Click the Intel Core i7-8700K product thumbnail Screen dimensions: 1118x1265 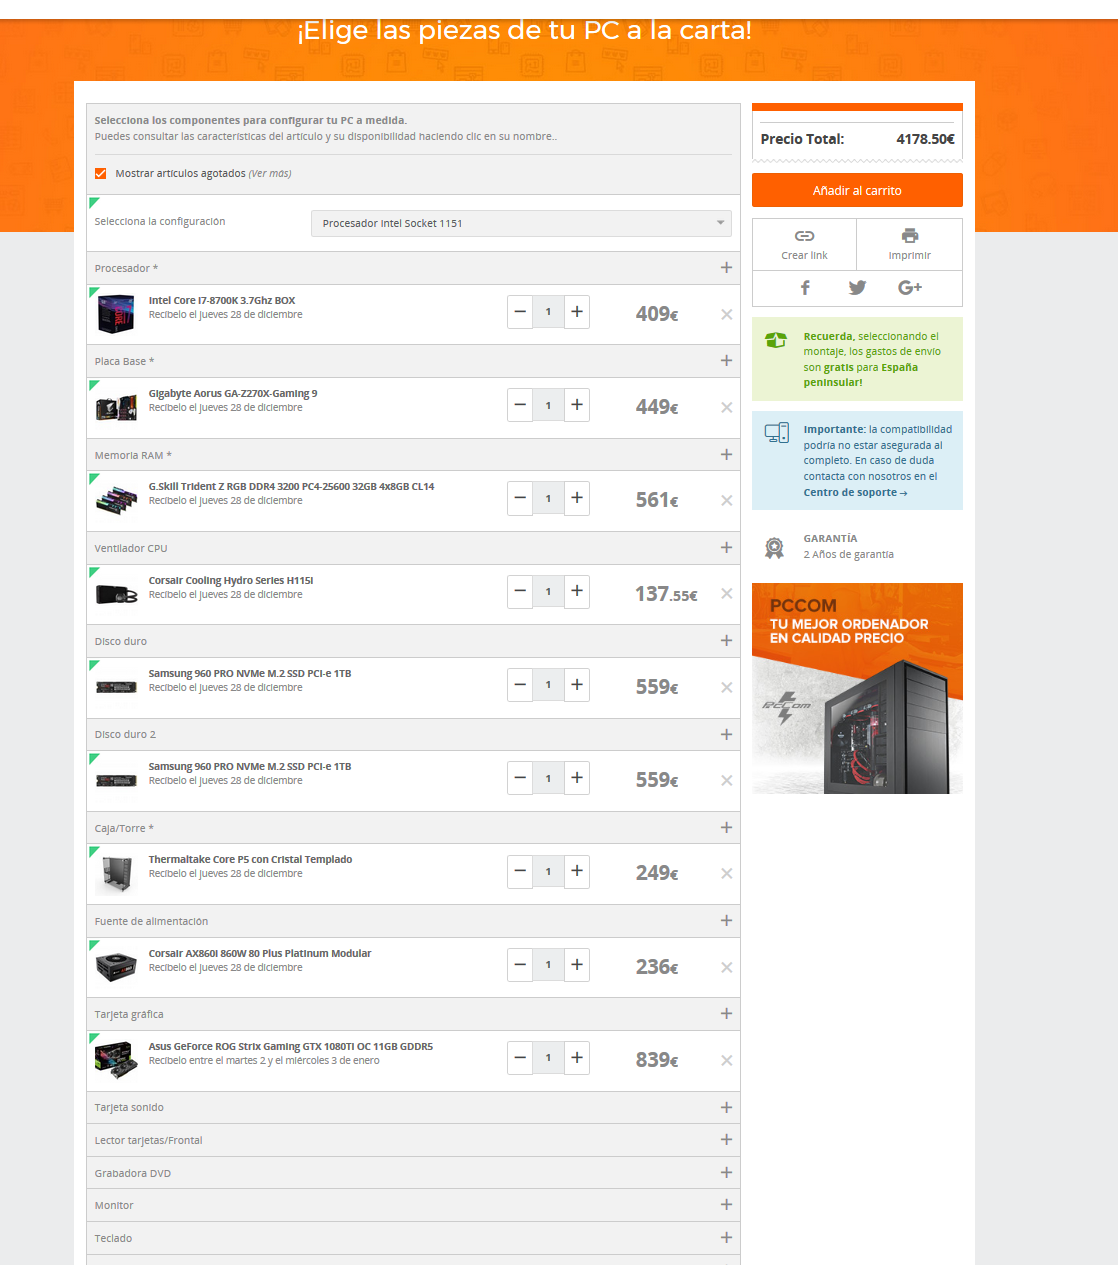pos(116,313)
